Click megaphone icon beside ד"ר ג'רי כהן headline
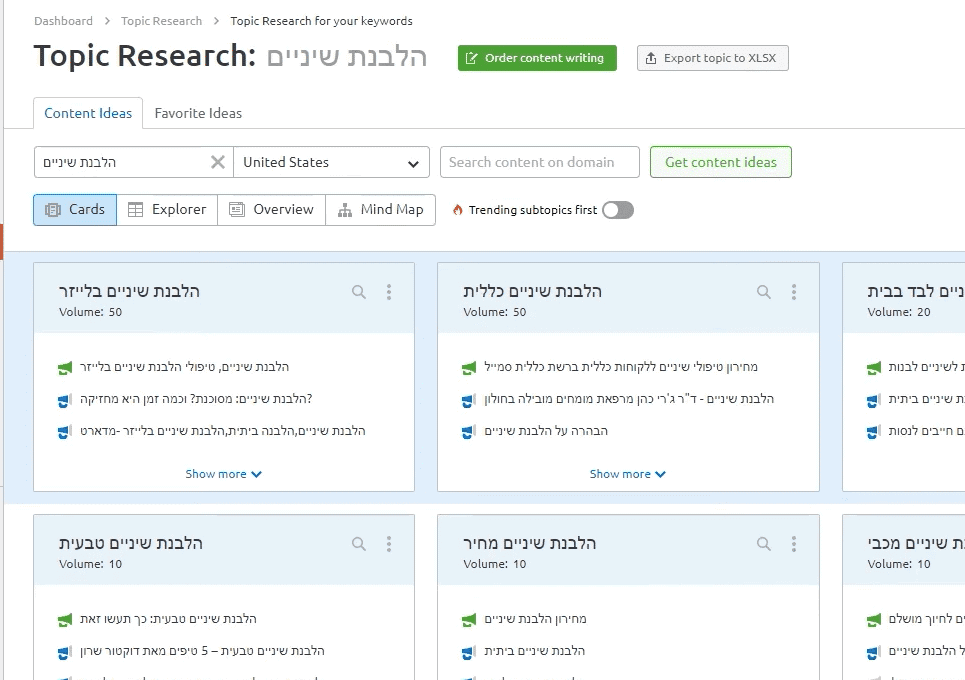This screenshot has width=965, height=680. tap(469, 401)
